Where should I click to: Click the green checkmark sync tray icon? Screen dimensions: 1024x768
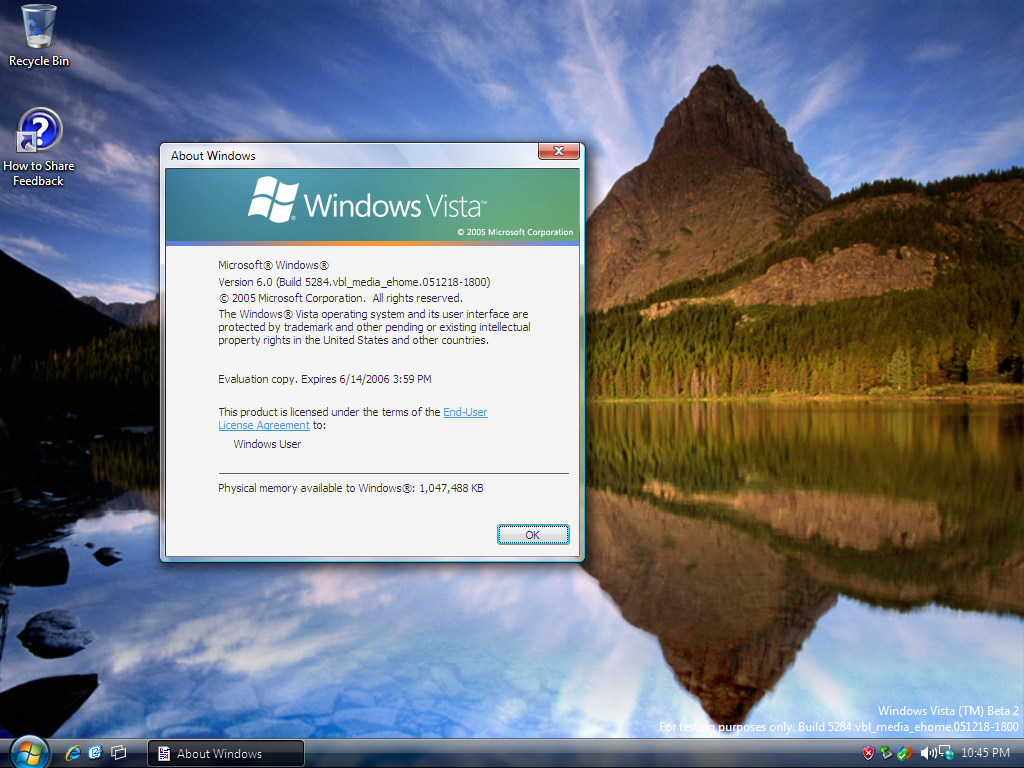tap(904, 753)
